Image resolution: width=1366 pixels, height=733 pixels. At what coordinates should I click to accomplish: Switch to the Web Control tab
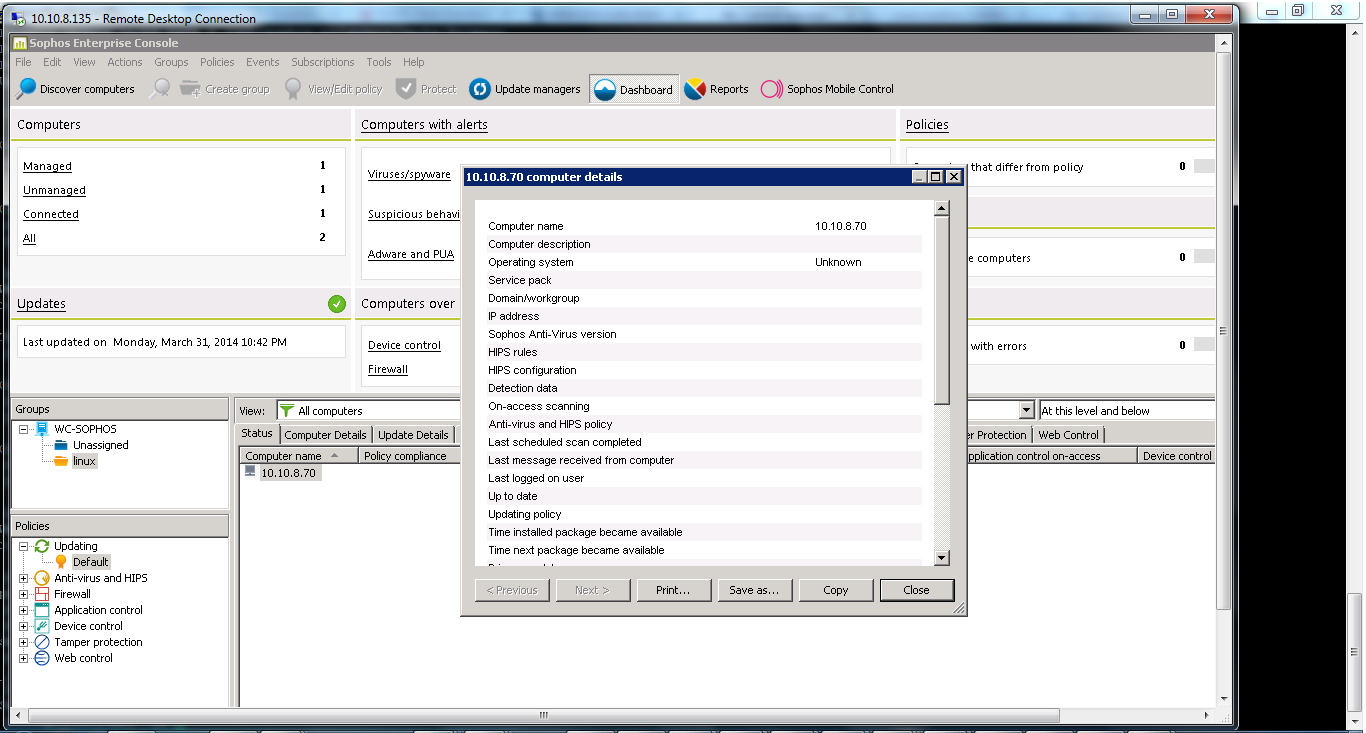click(x=1068, y=435)
